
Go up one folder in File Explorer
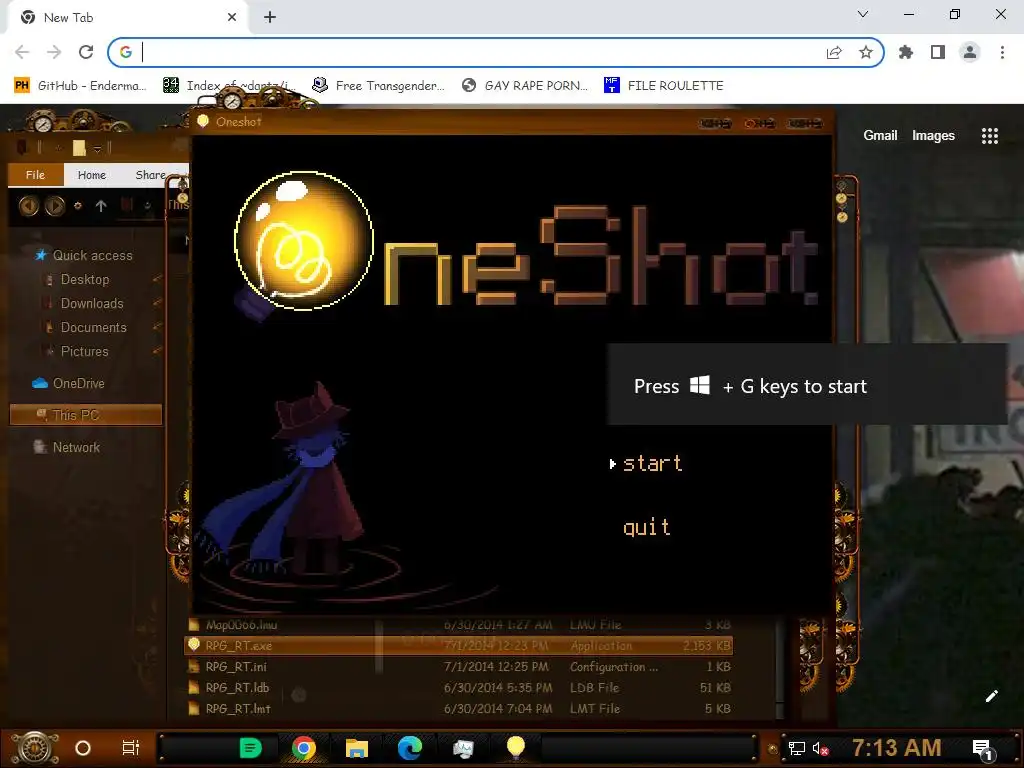point(101,206)
